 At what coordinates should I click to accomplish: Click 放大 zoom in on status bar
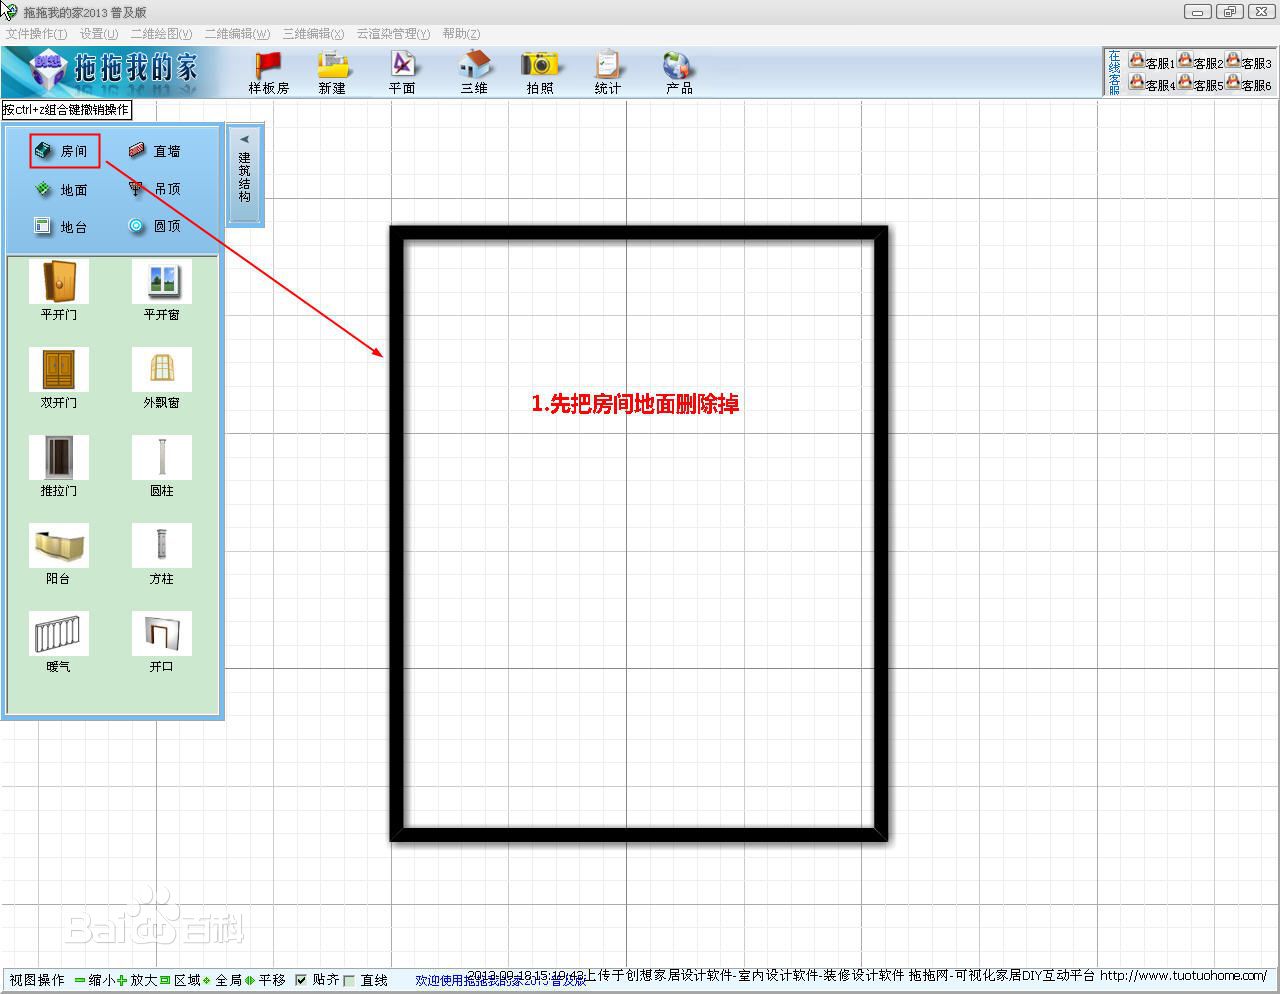click(137, 980)
